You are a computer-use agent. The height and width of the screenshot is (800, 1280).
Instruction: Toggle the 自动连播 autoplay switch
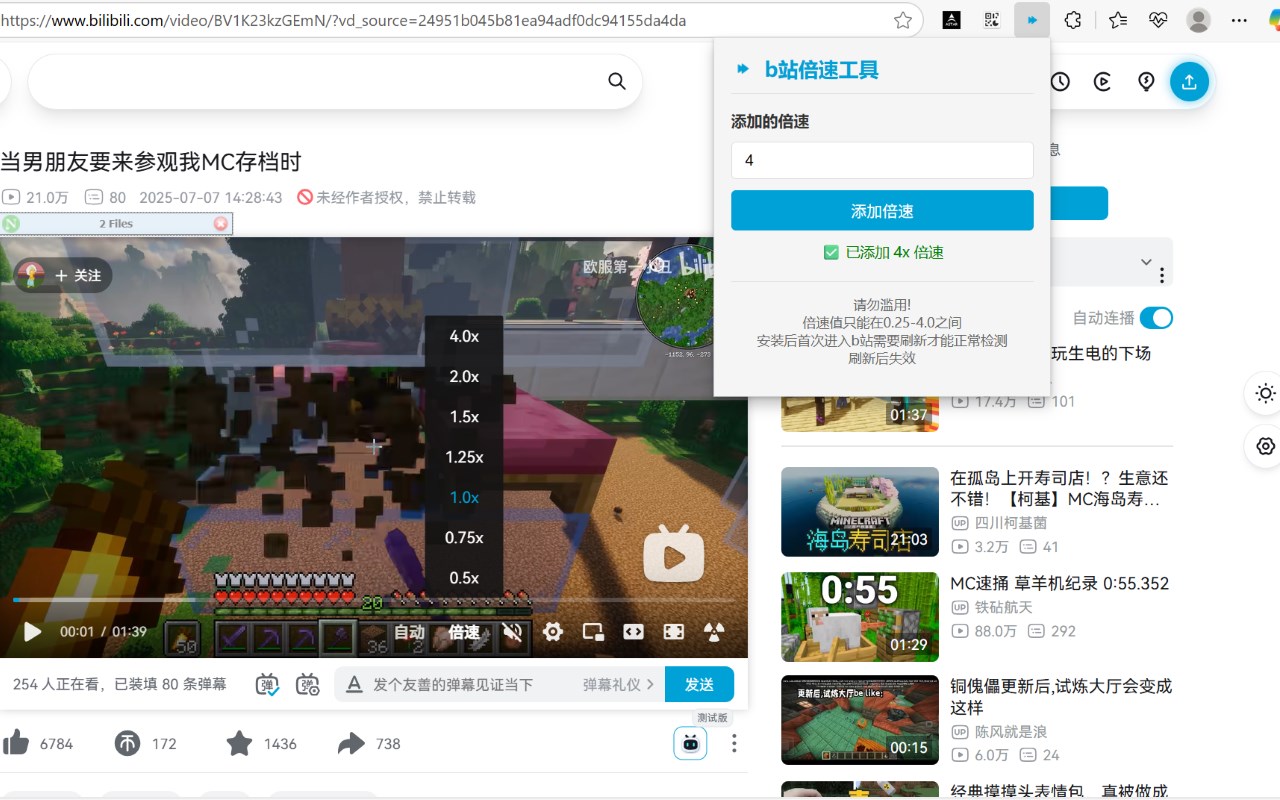[x=1156, y=318]
